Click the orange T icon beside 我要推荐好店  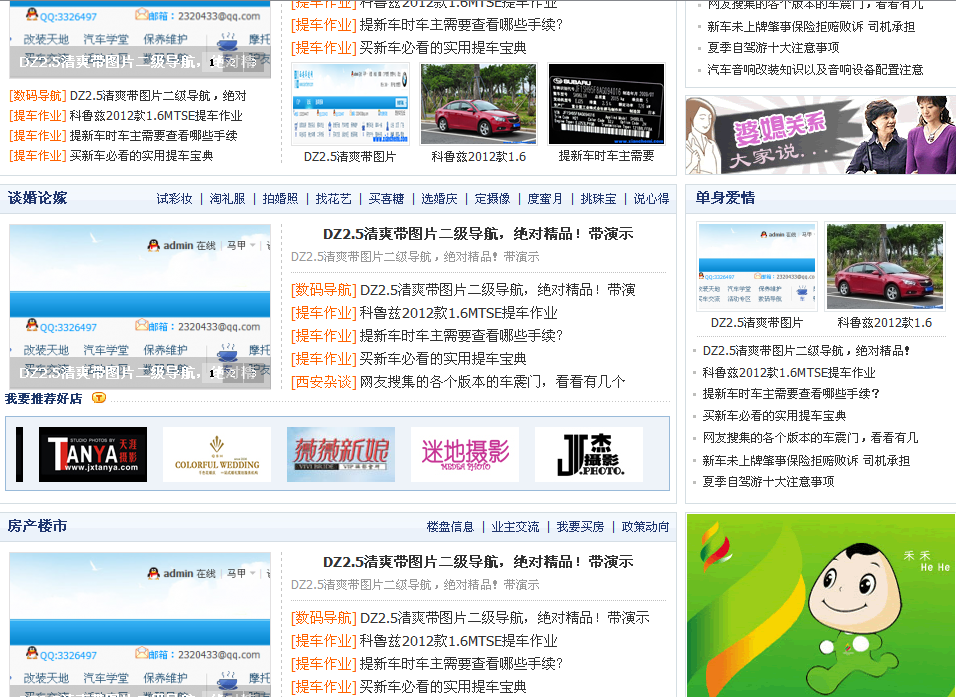[99, 398]
